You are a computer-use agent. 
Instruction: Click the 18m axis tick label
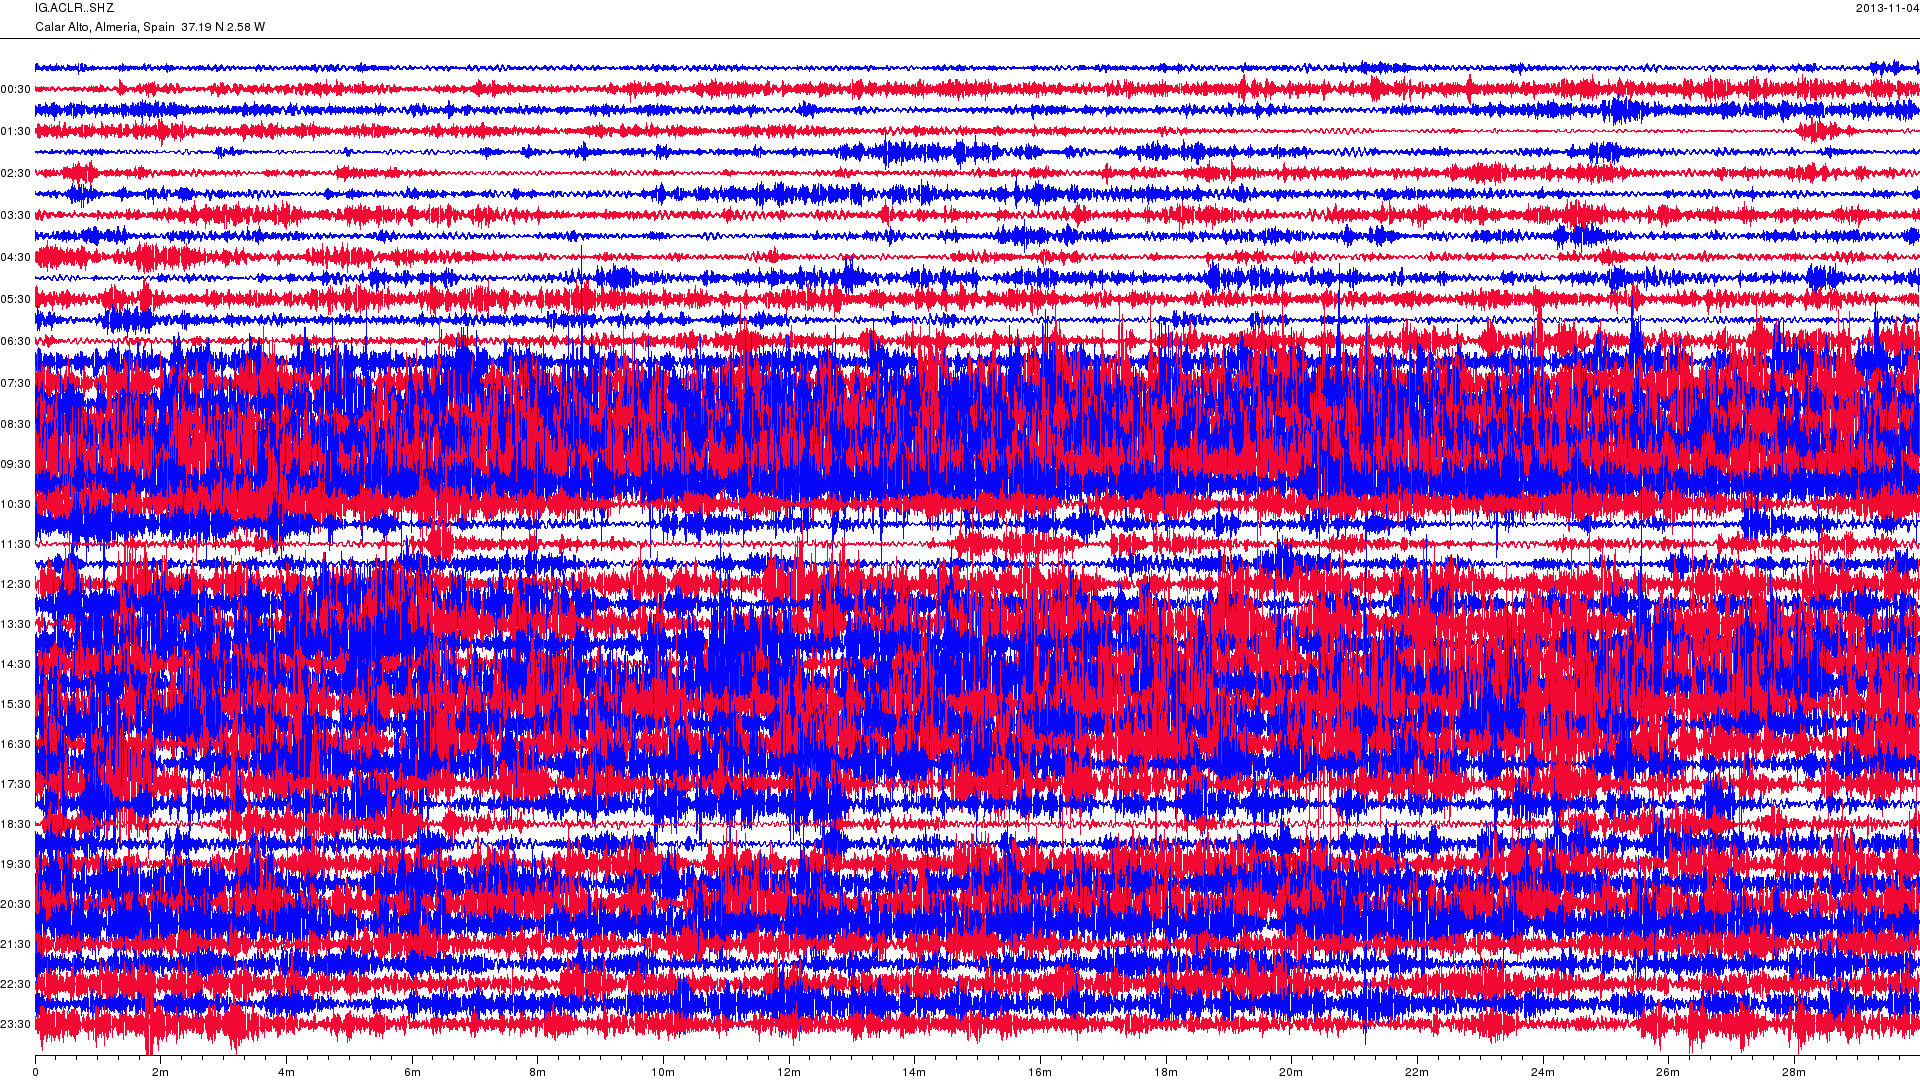(x=1166, y=1073)
